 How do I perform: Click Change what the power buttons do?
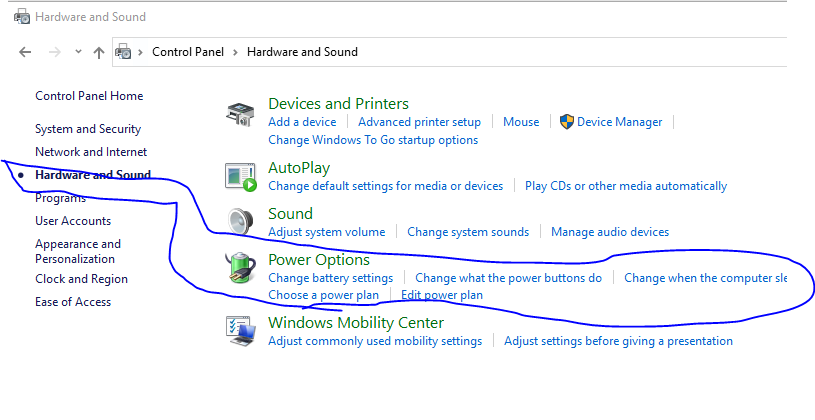[508, 278]
